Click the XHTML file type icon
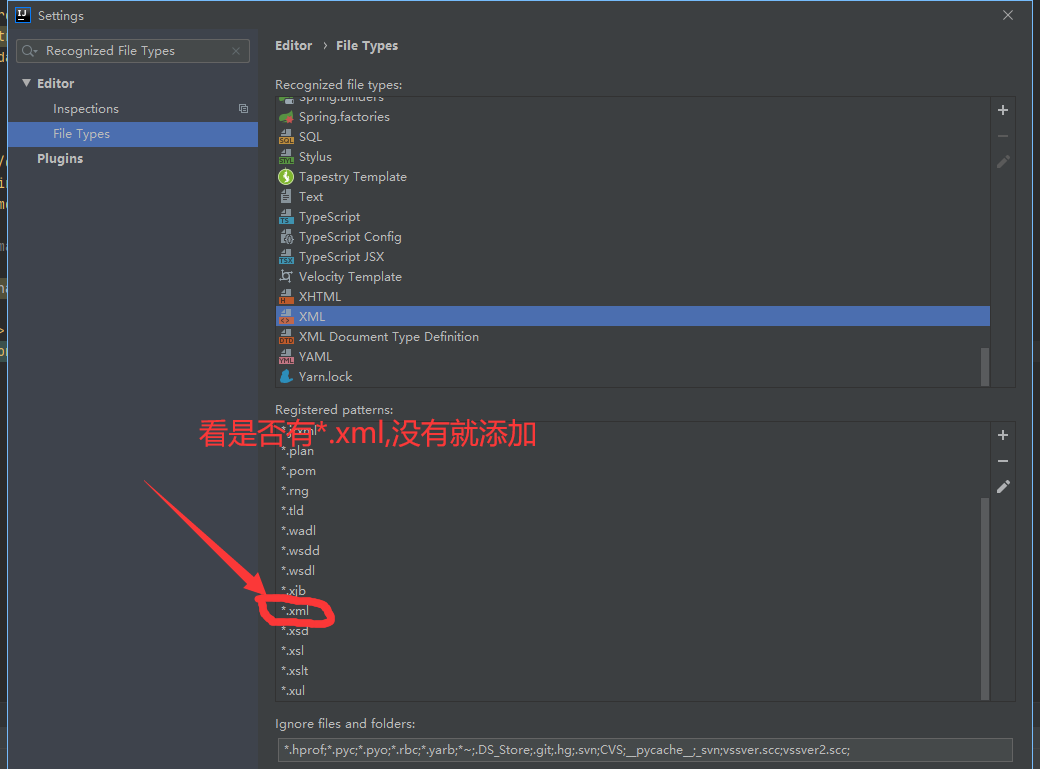1040x769 pixels. click(286, 297)
